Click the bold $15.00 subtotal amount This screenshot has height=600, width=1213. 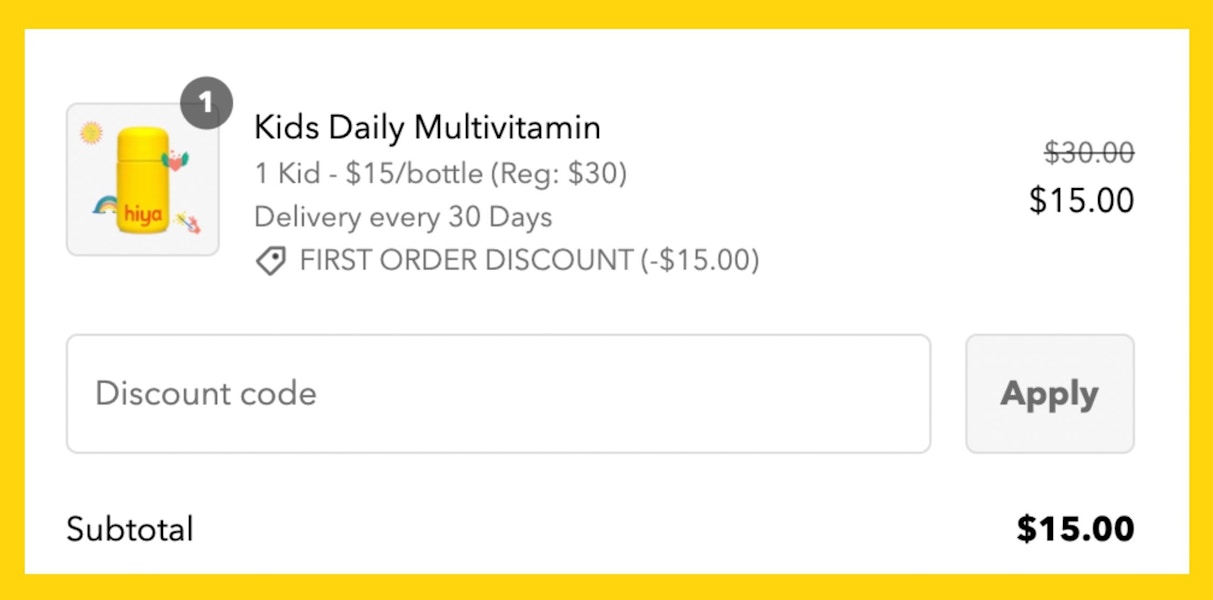pos(1075,529)
